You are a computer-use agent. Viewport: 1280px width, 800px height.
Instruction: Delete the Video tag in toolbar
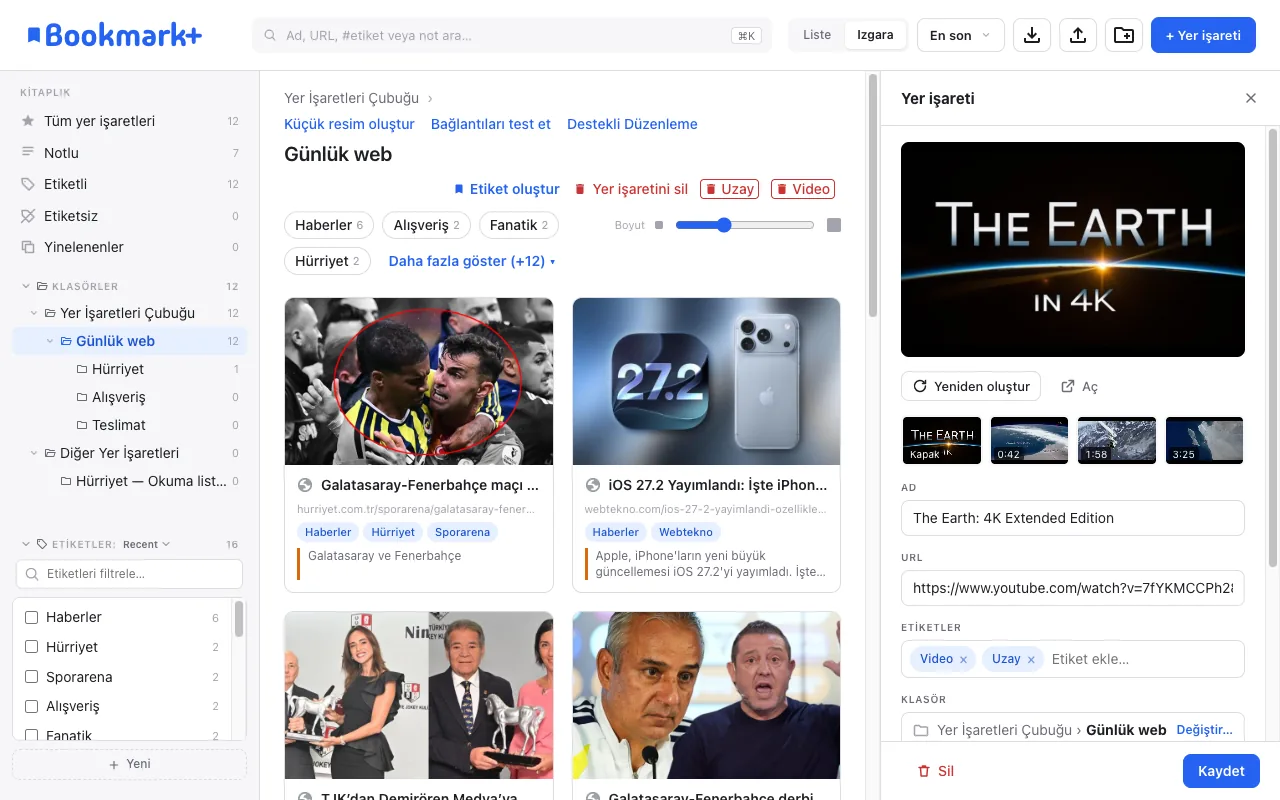click(x=802, y=189)
